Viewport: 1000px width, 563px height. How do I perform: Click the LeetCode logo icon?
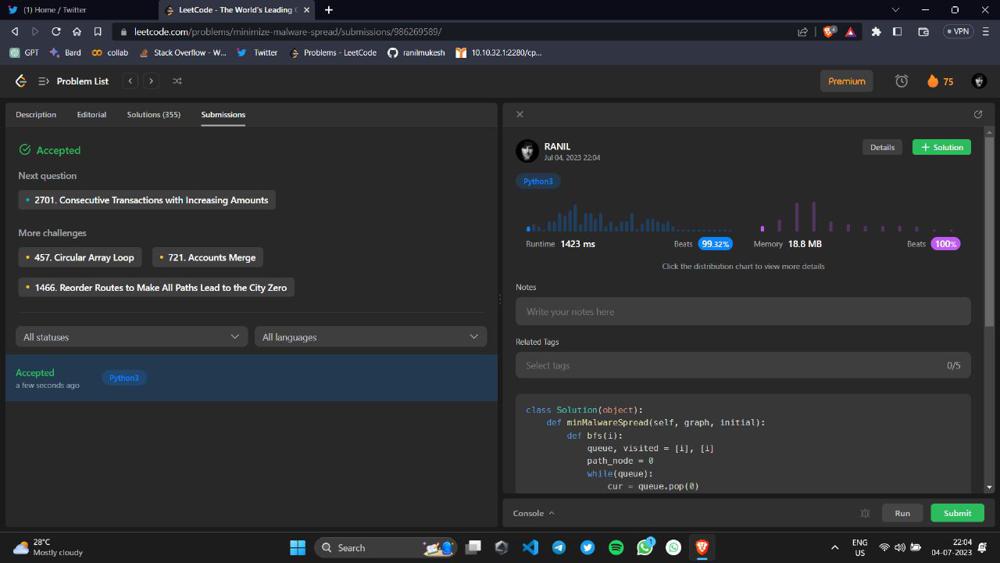tap(20, 81)
